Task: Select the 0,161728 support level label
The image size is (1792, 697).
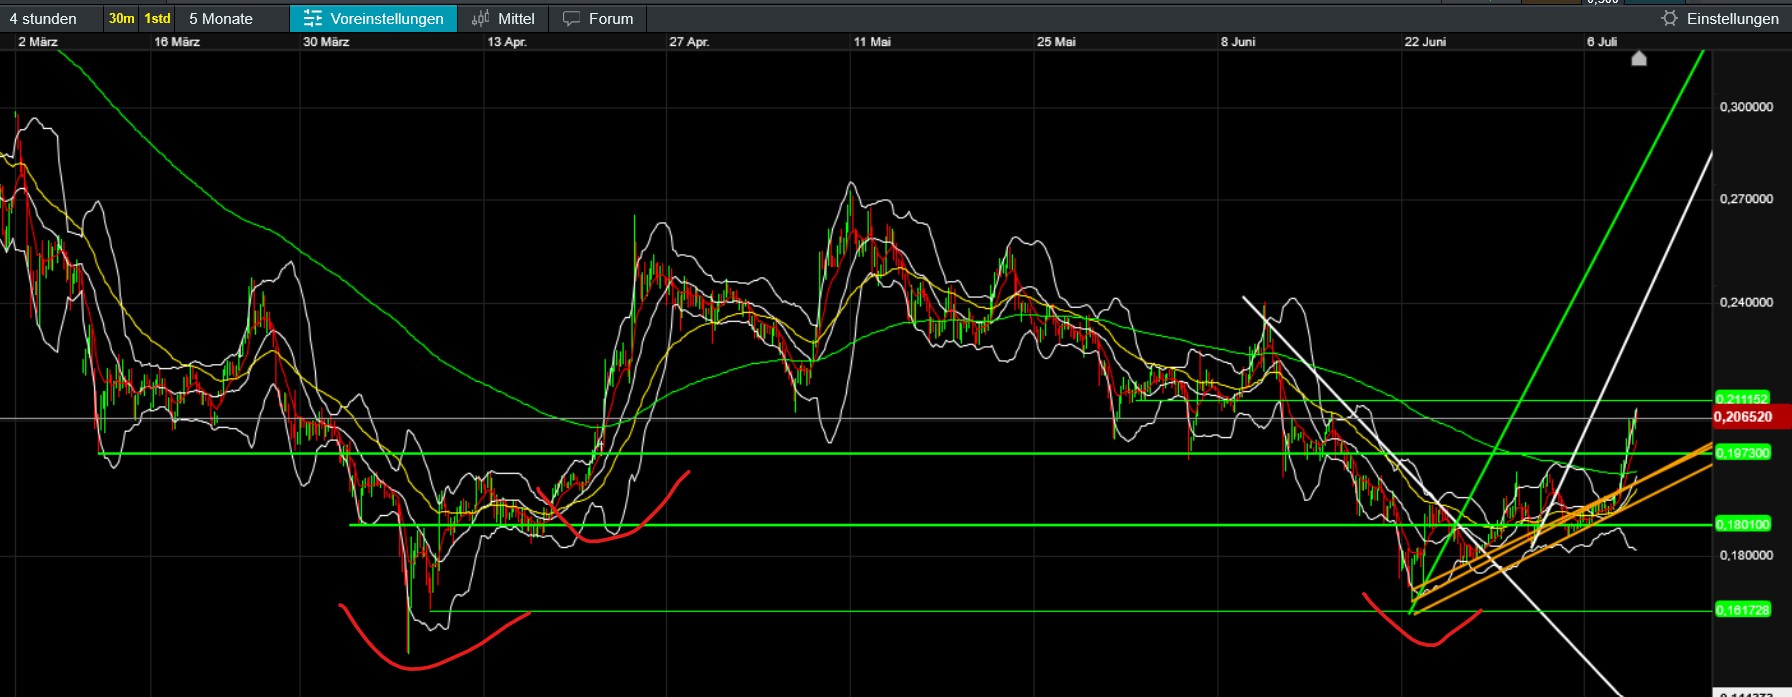Action: click(1742, 609)
